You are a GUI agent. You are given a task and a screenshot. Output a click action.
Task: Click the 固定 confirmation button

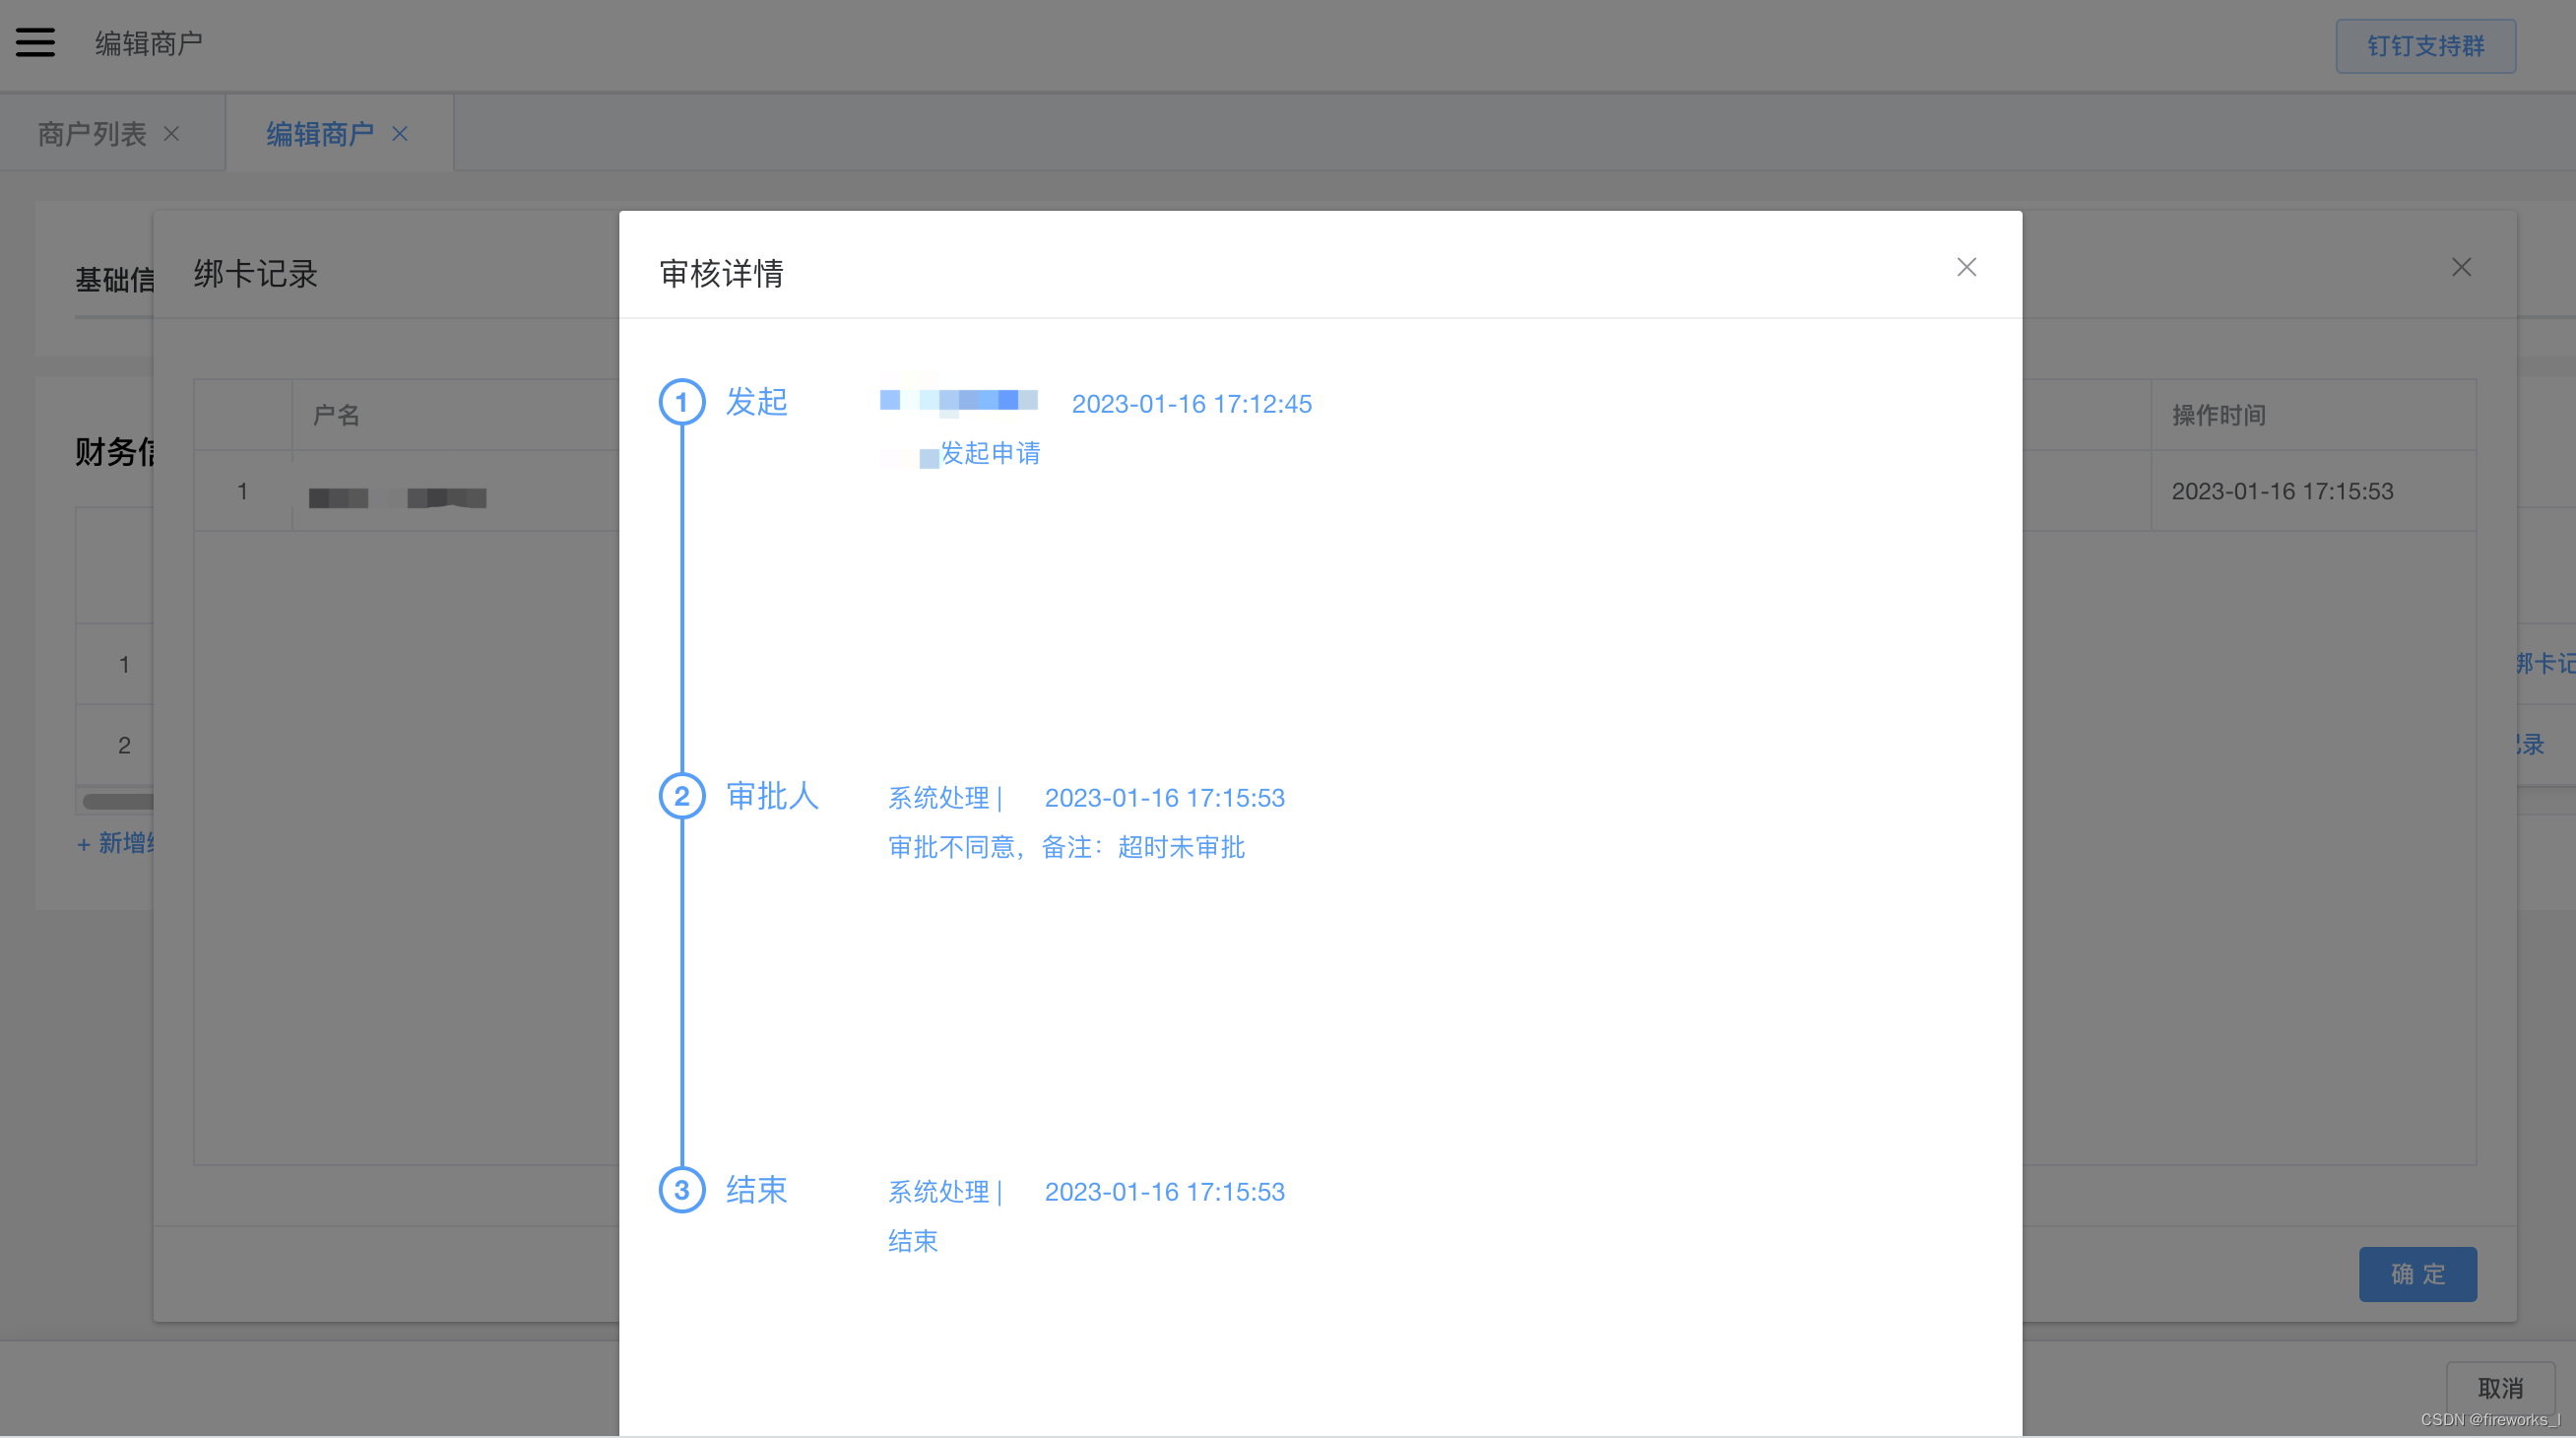click(x=2418, y=1274)
